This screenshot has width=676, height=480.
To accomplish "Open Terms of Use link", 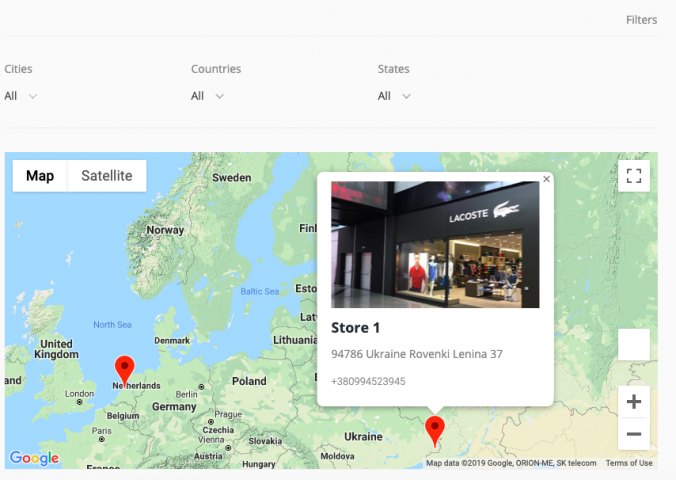I will [629, 463].
